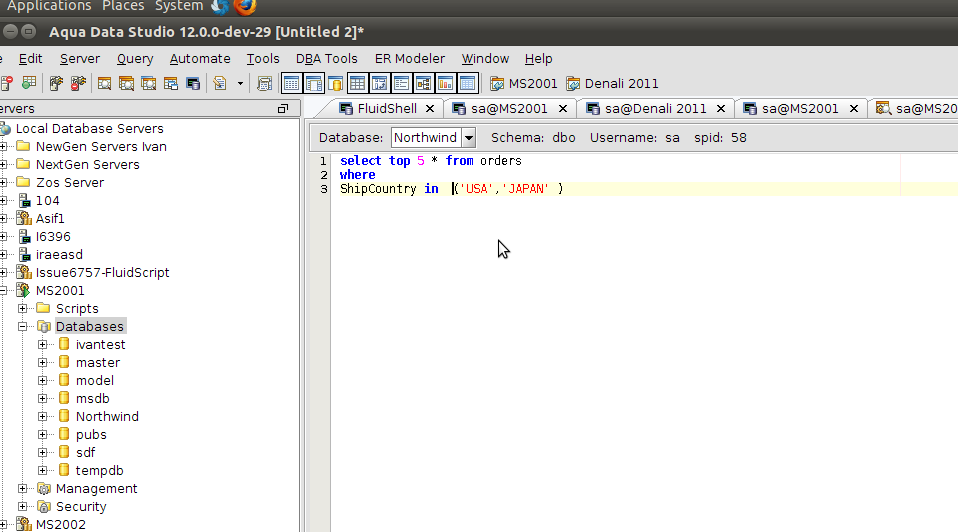Expand the ivantest database node
Screen dimensions: 958x532
tap(43, 344)
